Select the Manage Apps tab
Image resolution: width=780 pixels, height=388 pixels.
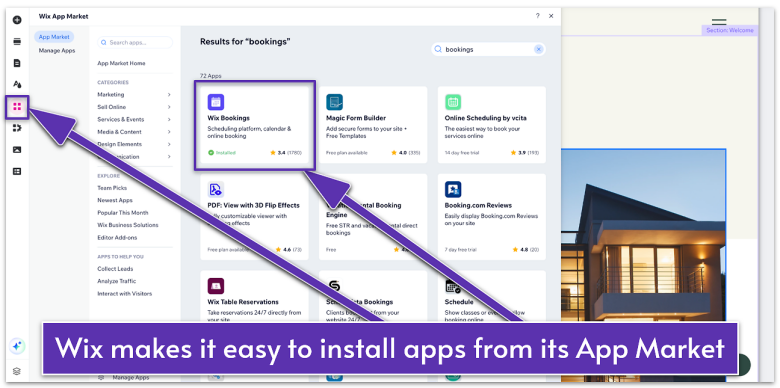(57, 51)
